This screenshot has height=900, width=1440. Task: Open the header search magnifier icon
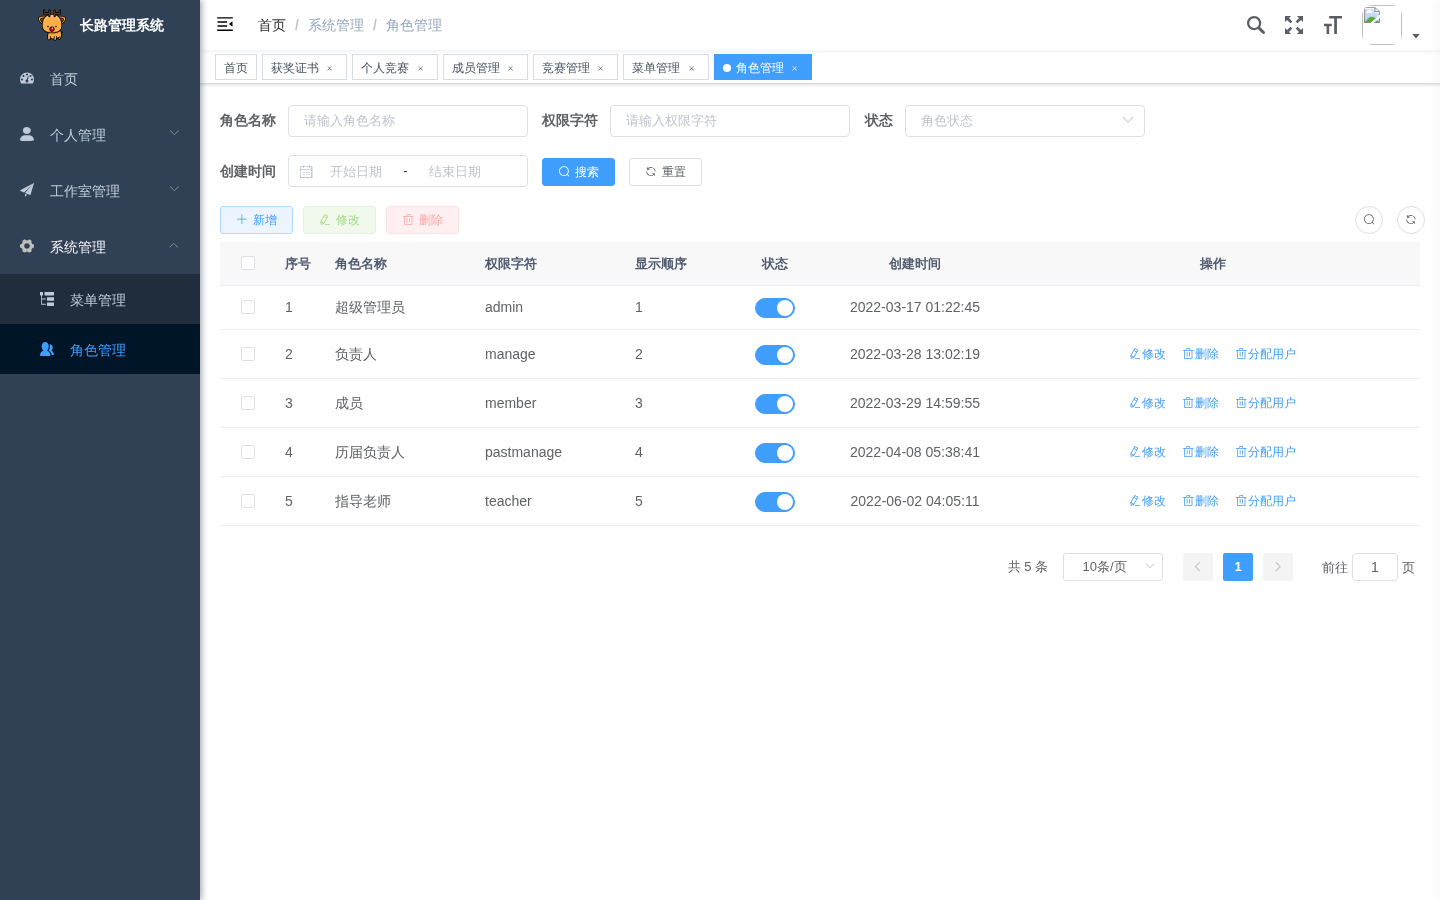click(x=1256, y=25)
